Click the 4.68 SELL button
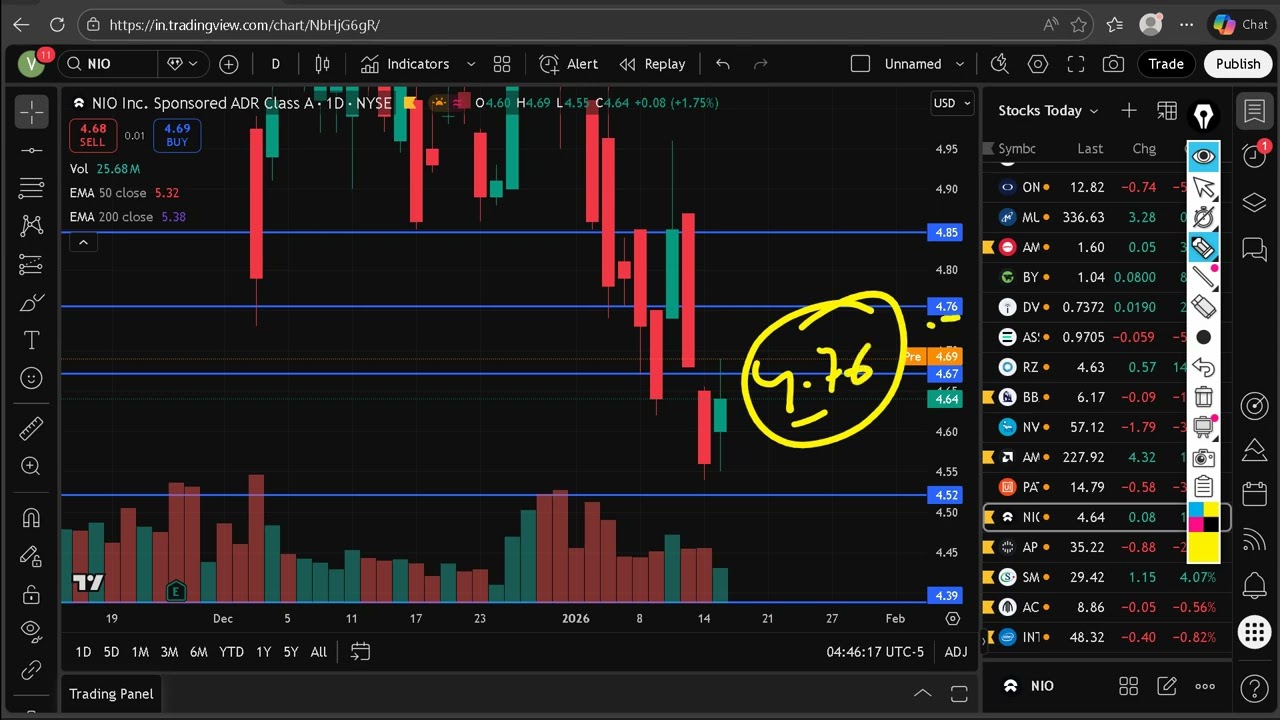 click(93, 135)
